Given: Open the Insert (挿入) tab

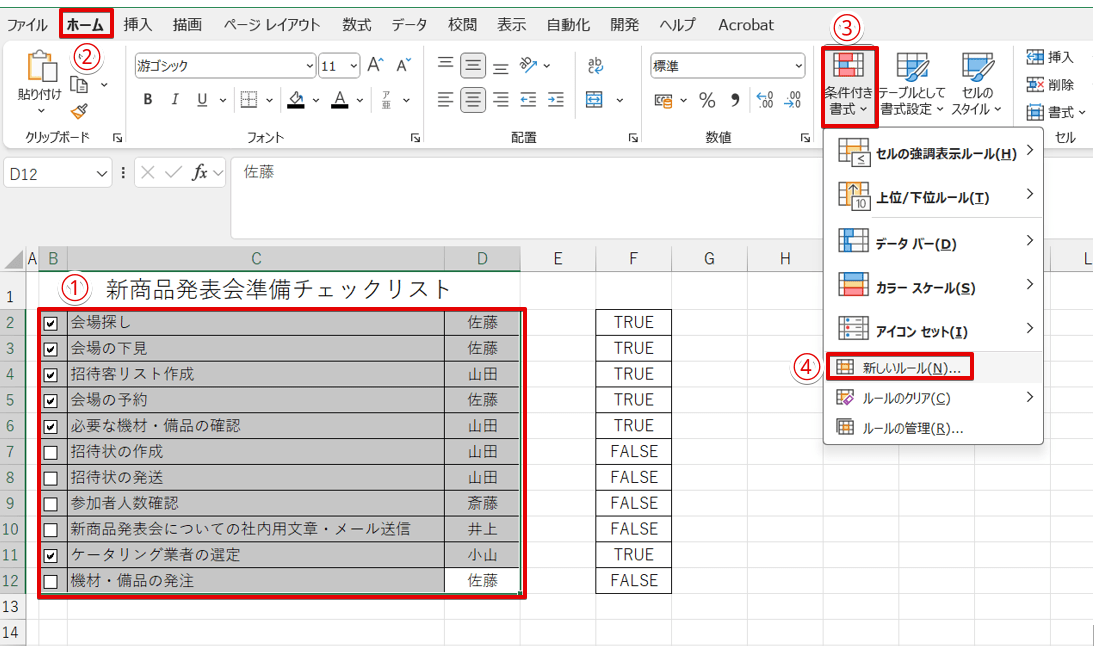Looking at the screenshot, I should tap(138, 25).
